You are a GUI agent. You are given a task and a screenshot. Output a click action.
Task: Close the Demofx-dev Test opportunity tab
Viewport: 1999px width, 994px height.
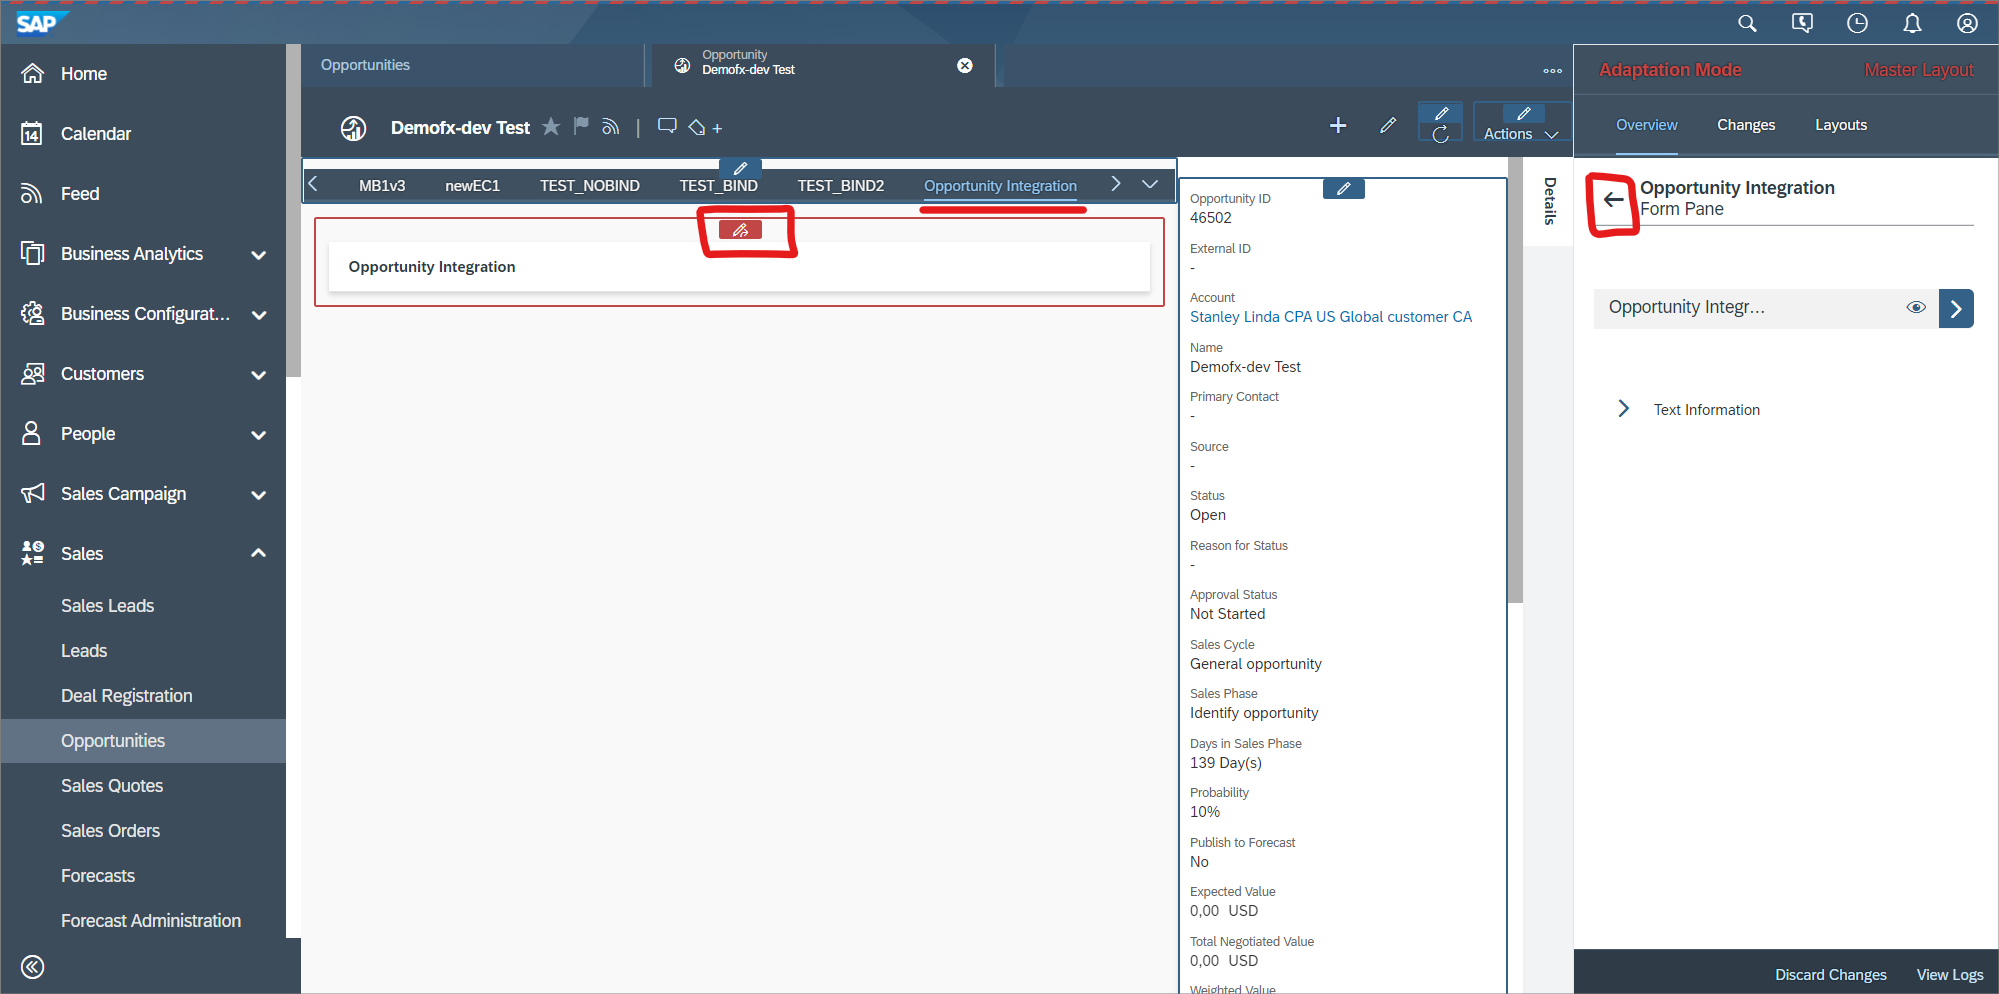(x=964, y=66)
